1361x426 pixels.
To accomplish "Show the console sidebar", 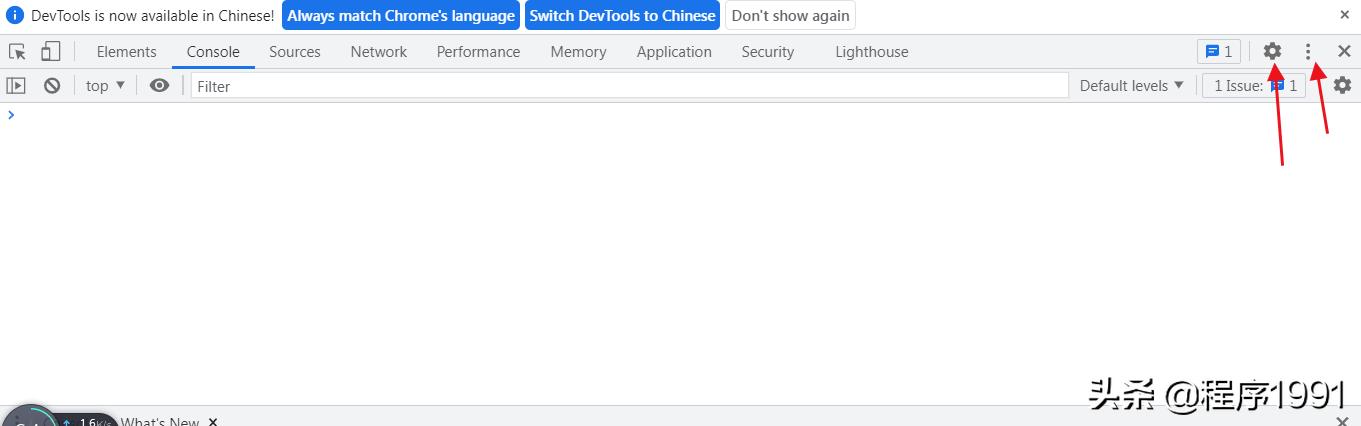I will pos(16,86).
